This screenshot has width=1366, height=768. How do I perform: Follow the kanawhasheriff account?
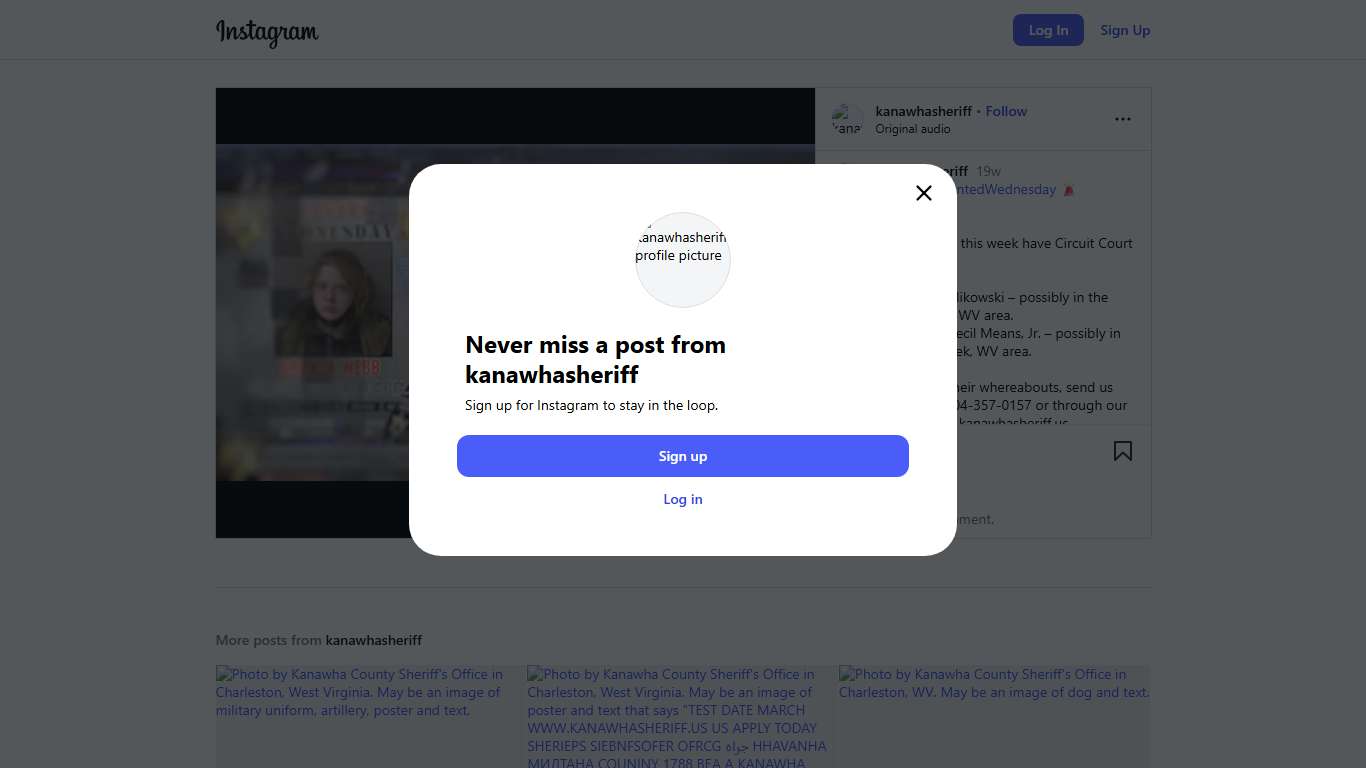[x=1006, y=111]
